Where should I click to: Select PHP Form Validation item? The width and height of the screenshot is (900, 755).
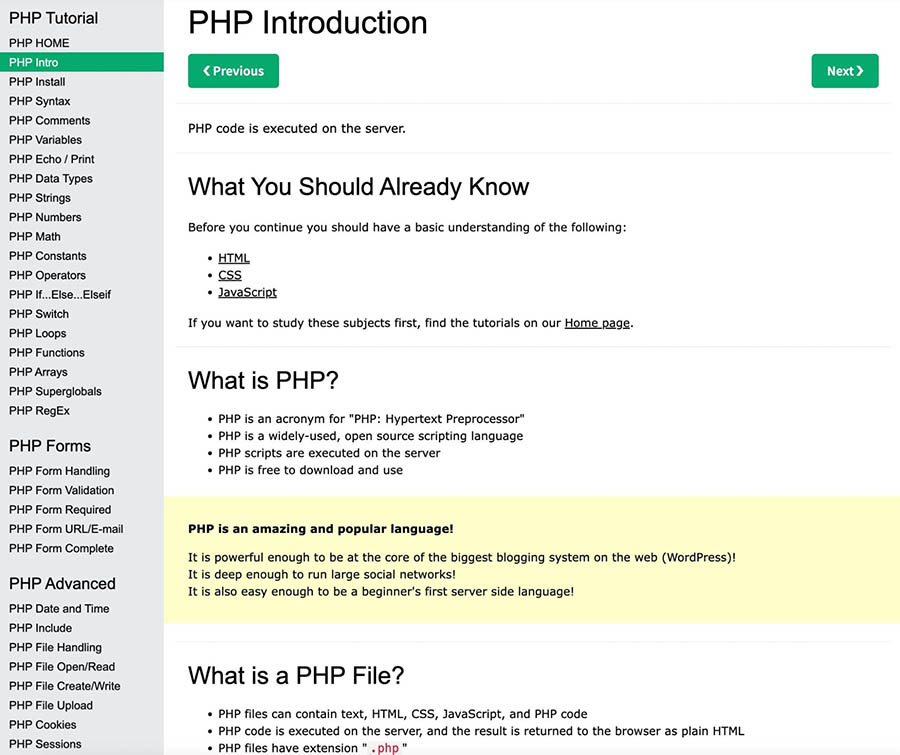tap(61, 490)
